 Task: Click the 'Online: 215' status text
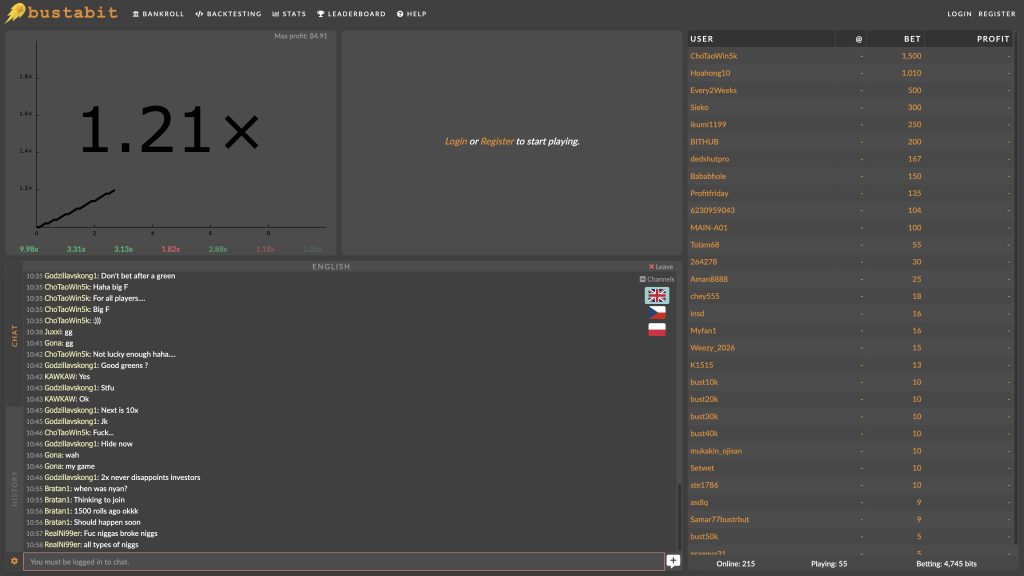coord(735,564)
